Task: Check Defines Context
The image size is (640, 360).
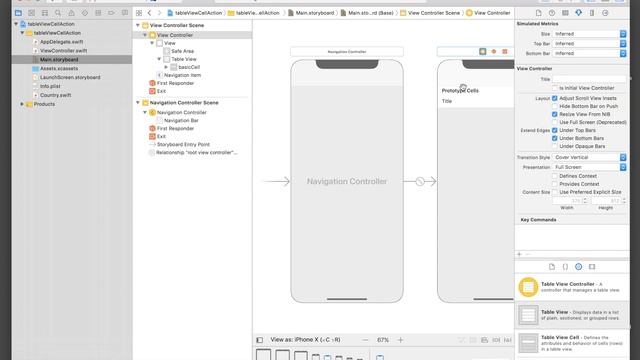Action: click(x=555, y=176)
